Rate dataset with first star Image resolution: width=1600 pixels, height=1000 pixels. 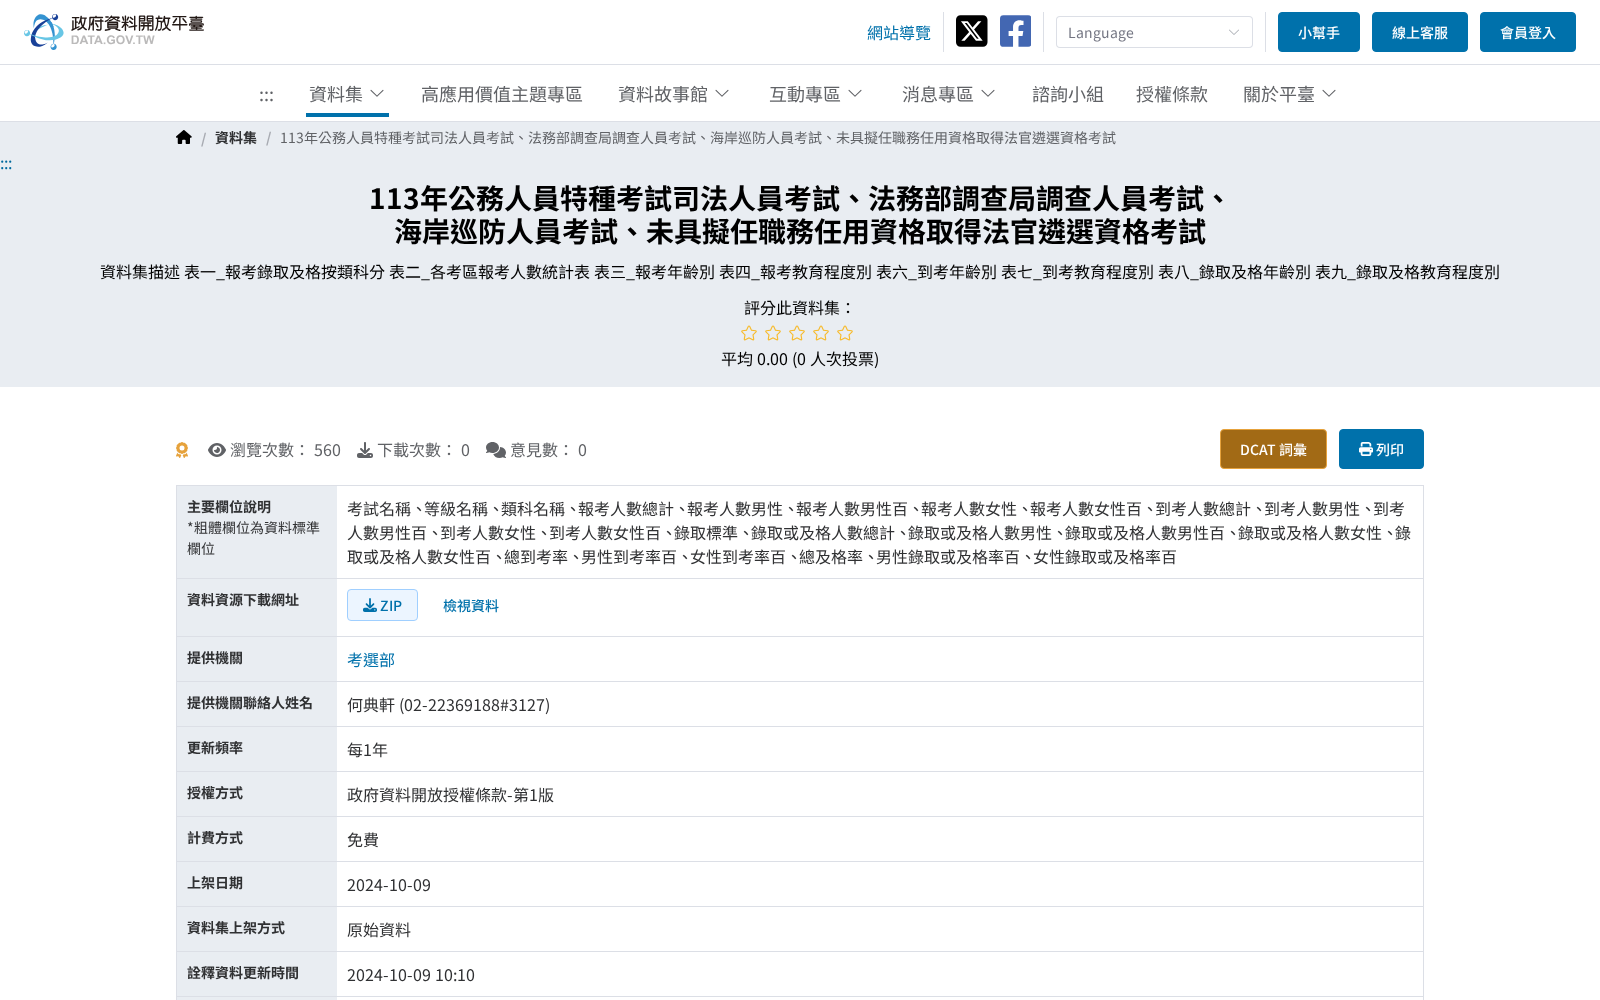point(749,333)
